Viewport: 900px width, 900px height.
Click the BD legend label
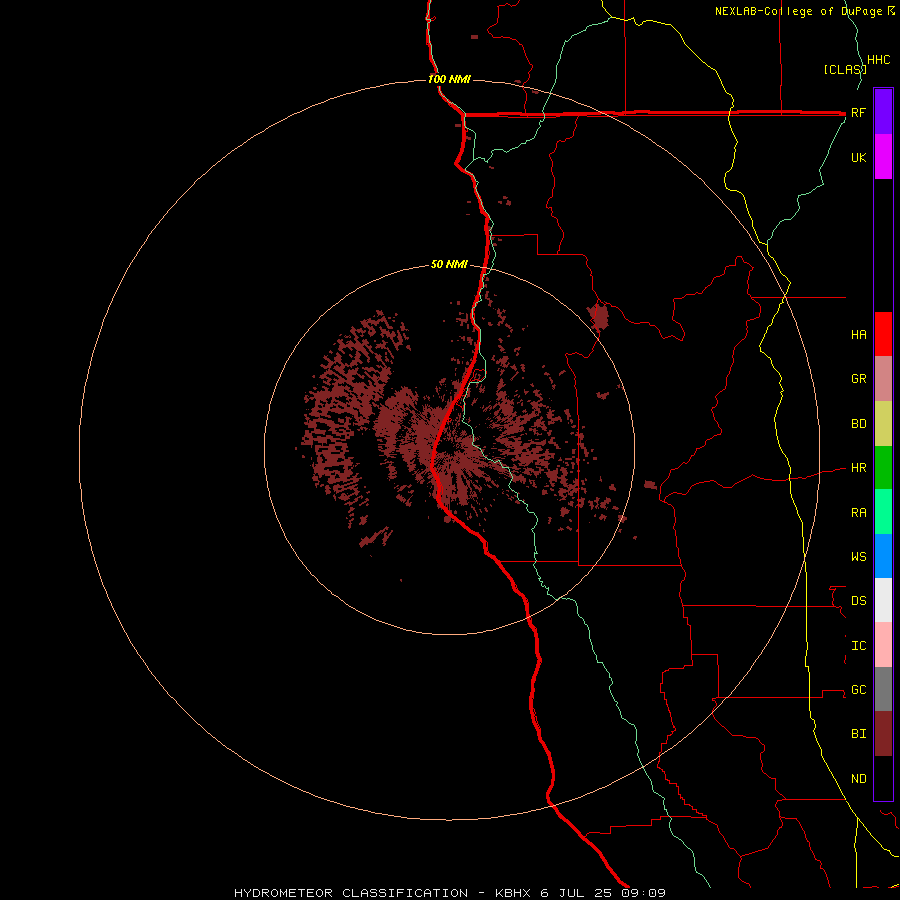coord(858,424)
